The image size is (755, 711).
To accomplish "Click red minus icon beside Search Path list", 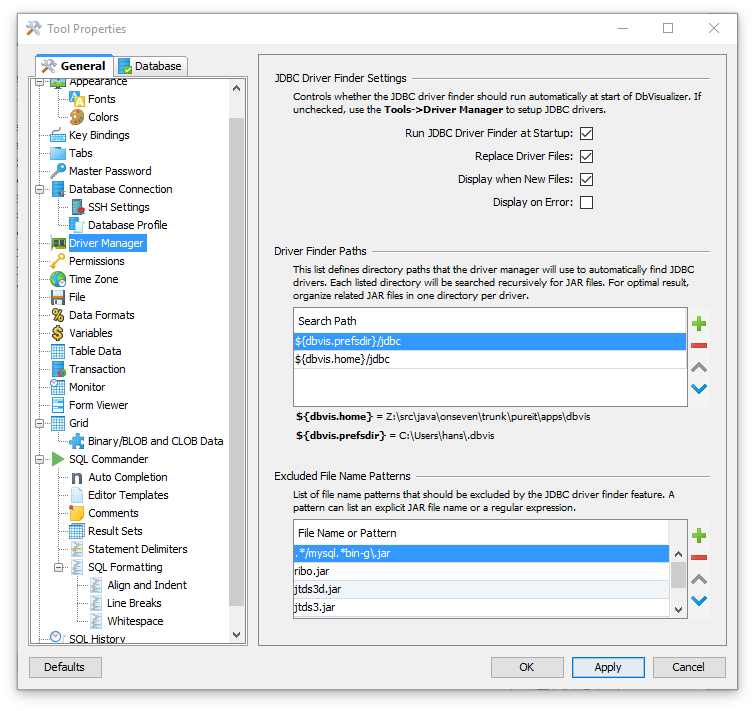I will click(x=699, y=345).
